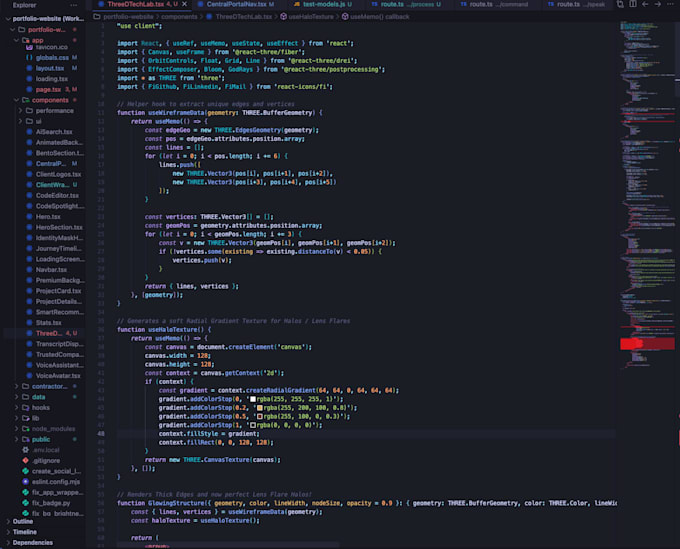680x549 pixels.
Task: Click the create_social Python file icon
Action: click(x=26, y=471)
